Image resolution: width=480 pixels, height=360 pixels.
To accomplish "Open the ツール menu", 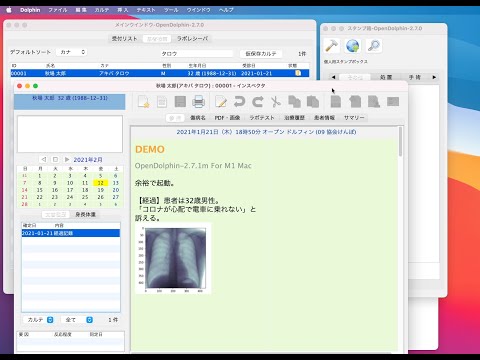I will pos(171,10).
